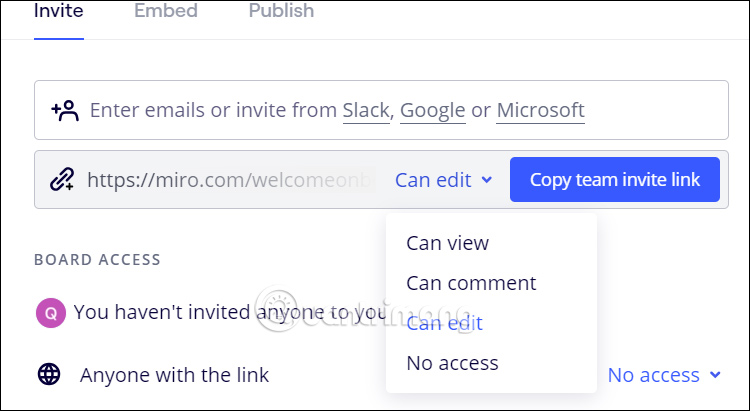This screenshot has width=750, height=411.
Task: Click the globe icon beside Anyone with the link
Action: (50, 375)
